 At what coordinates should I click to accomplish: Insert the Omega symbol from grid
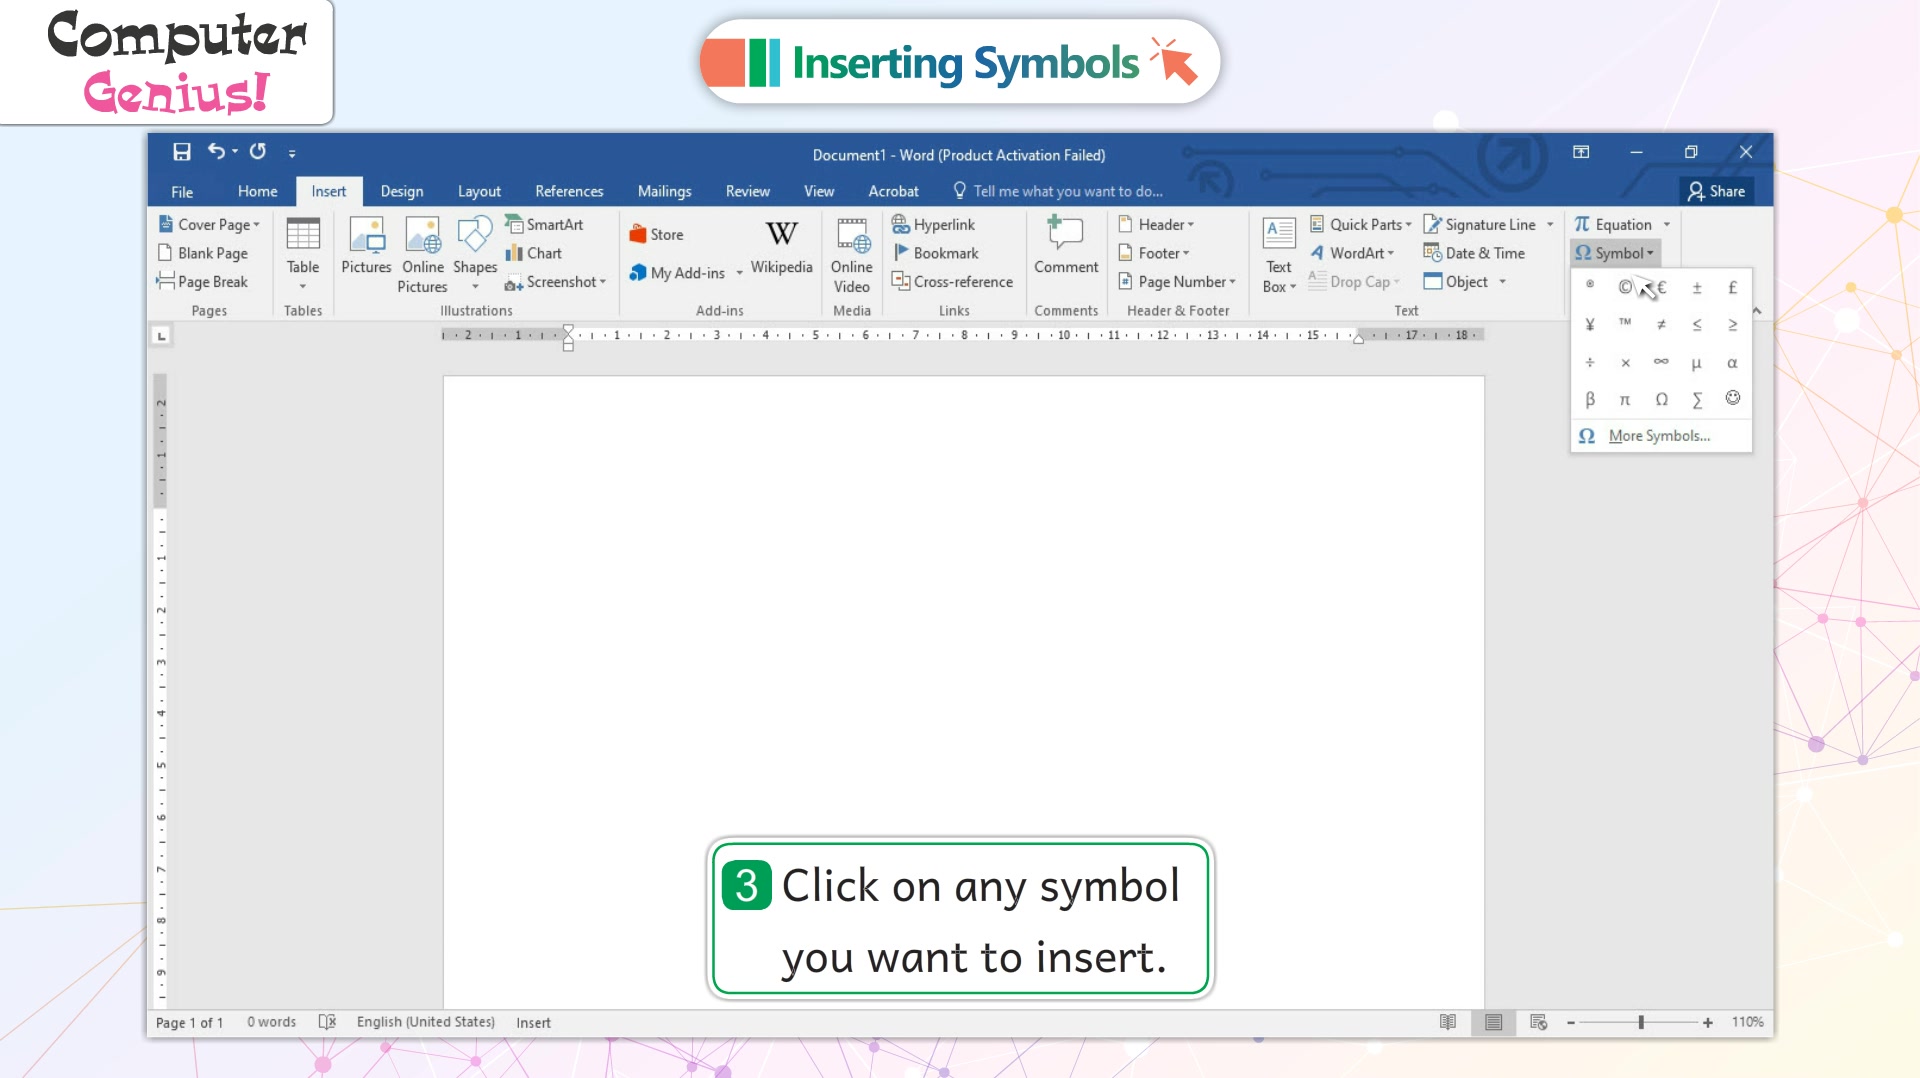(x=1661, y=399)
